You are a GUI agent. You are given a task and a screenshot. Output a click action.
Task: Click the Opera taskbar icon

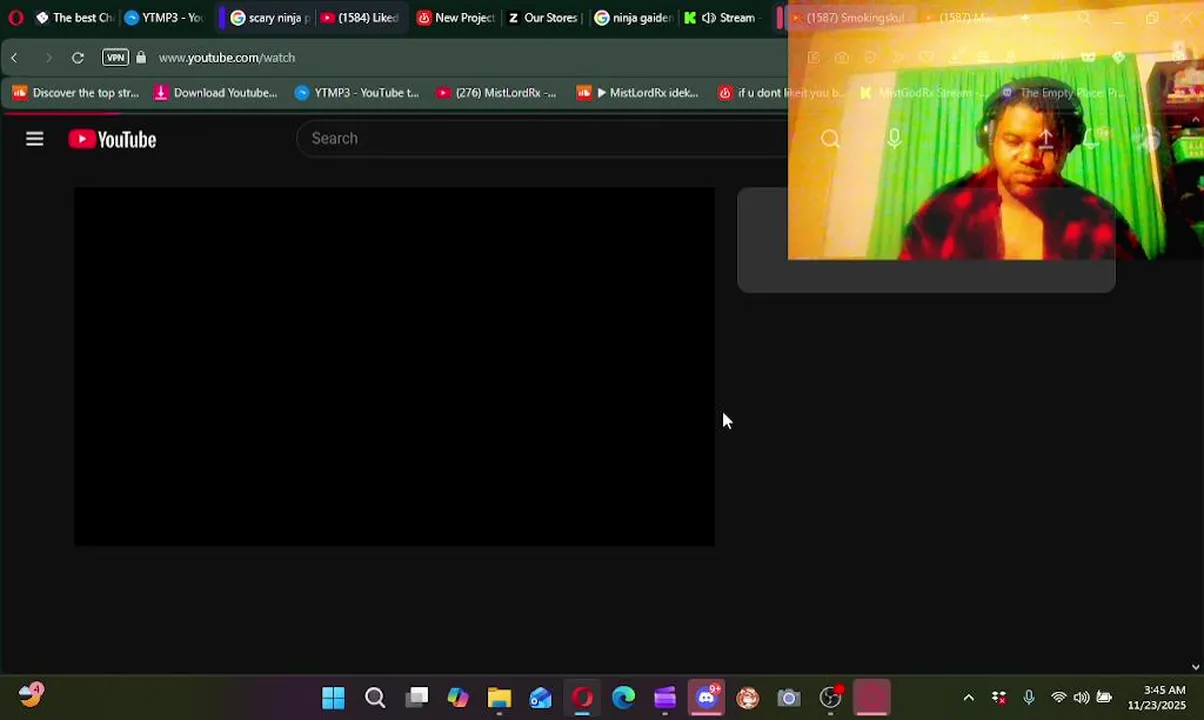click(582, 698)
